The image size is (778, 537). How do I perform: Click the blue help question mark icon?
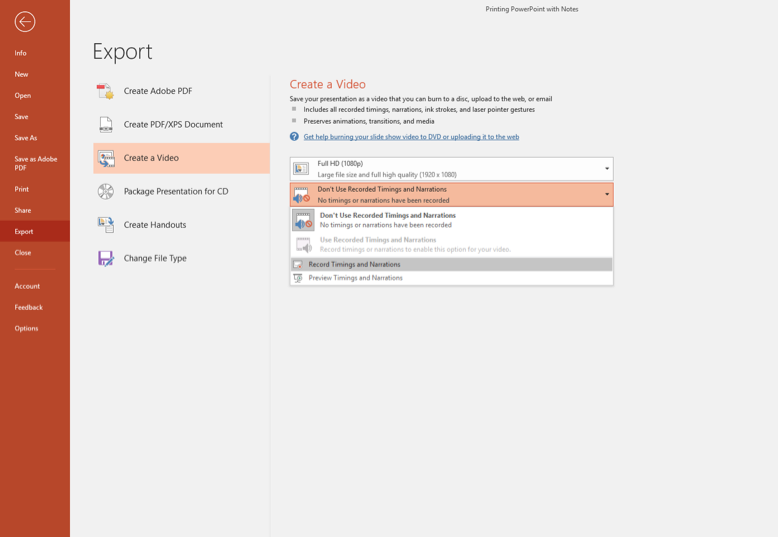click(x=294, y=136)
